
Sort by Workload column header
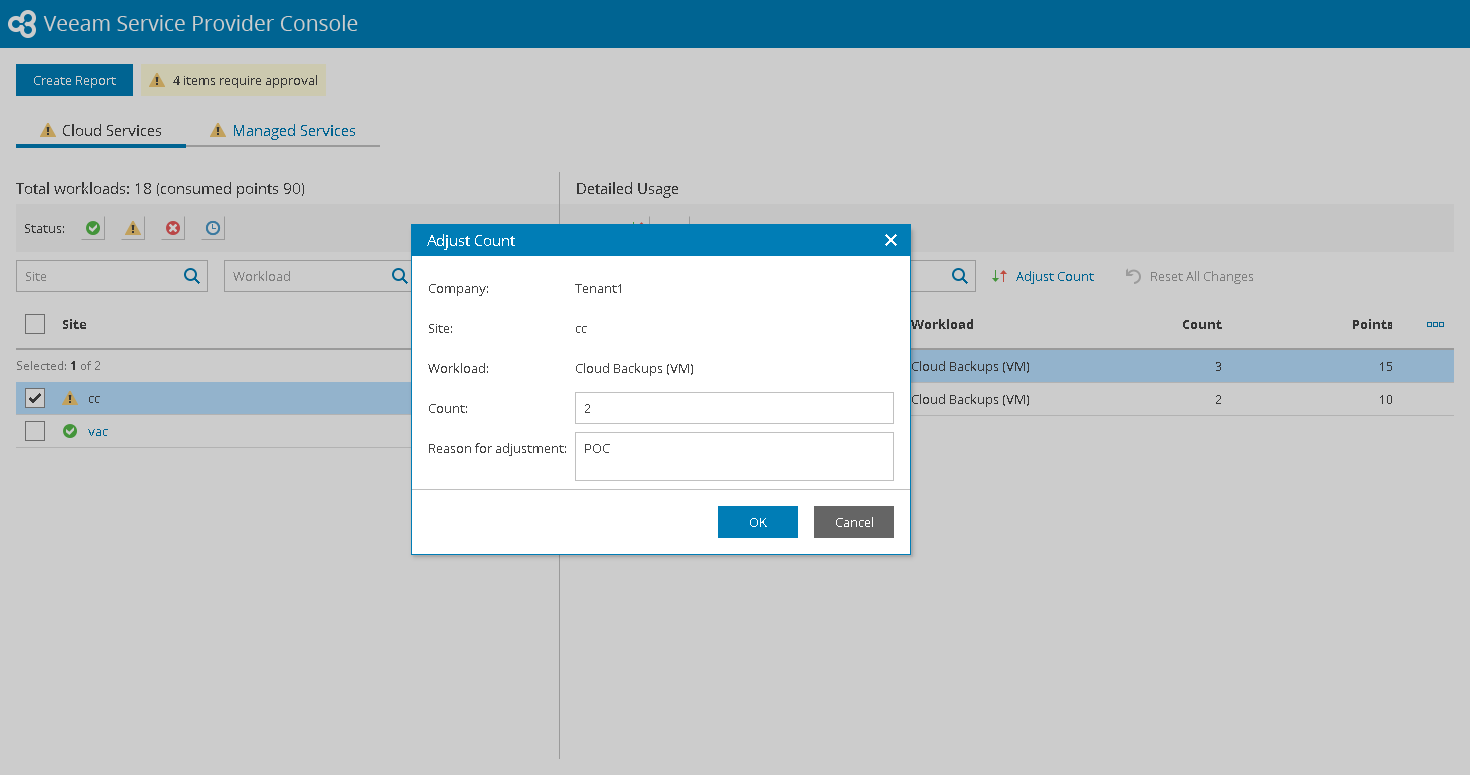(942, 324)
